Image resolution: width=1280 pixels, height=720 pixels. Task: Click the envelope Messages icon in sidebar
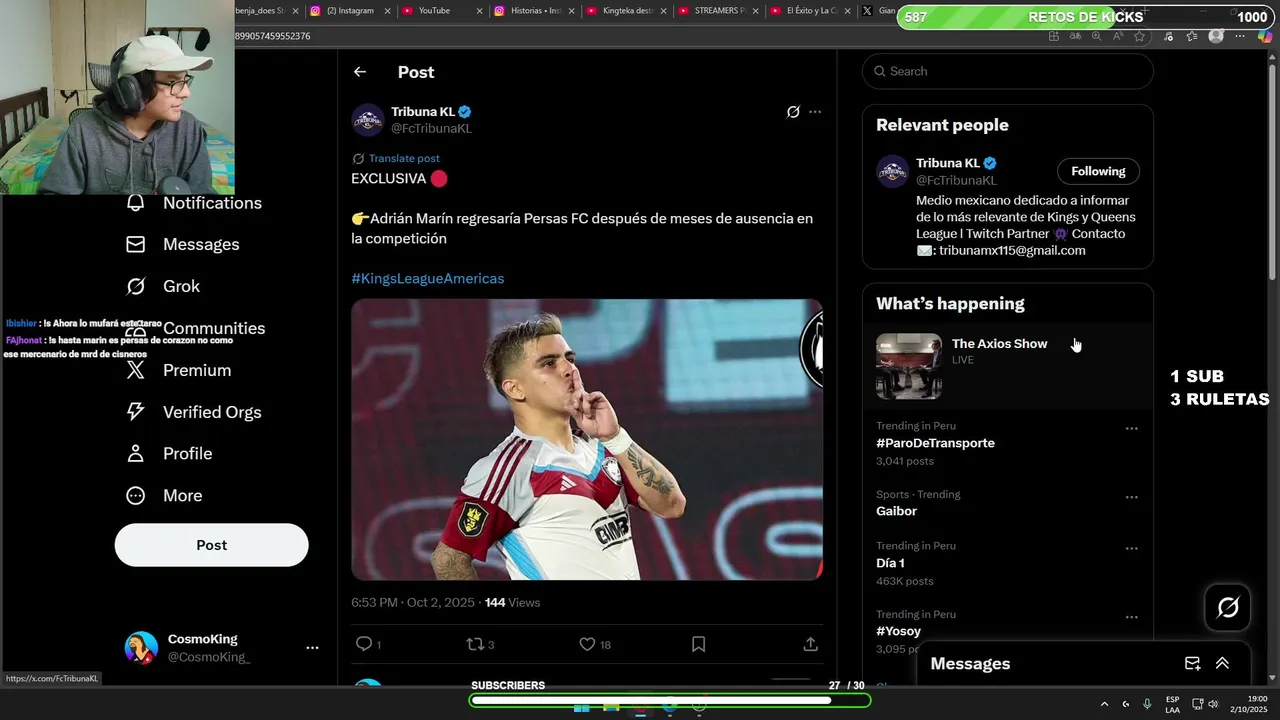[136, 244]
